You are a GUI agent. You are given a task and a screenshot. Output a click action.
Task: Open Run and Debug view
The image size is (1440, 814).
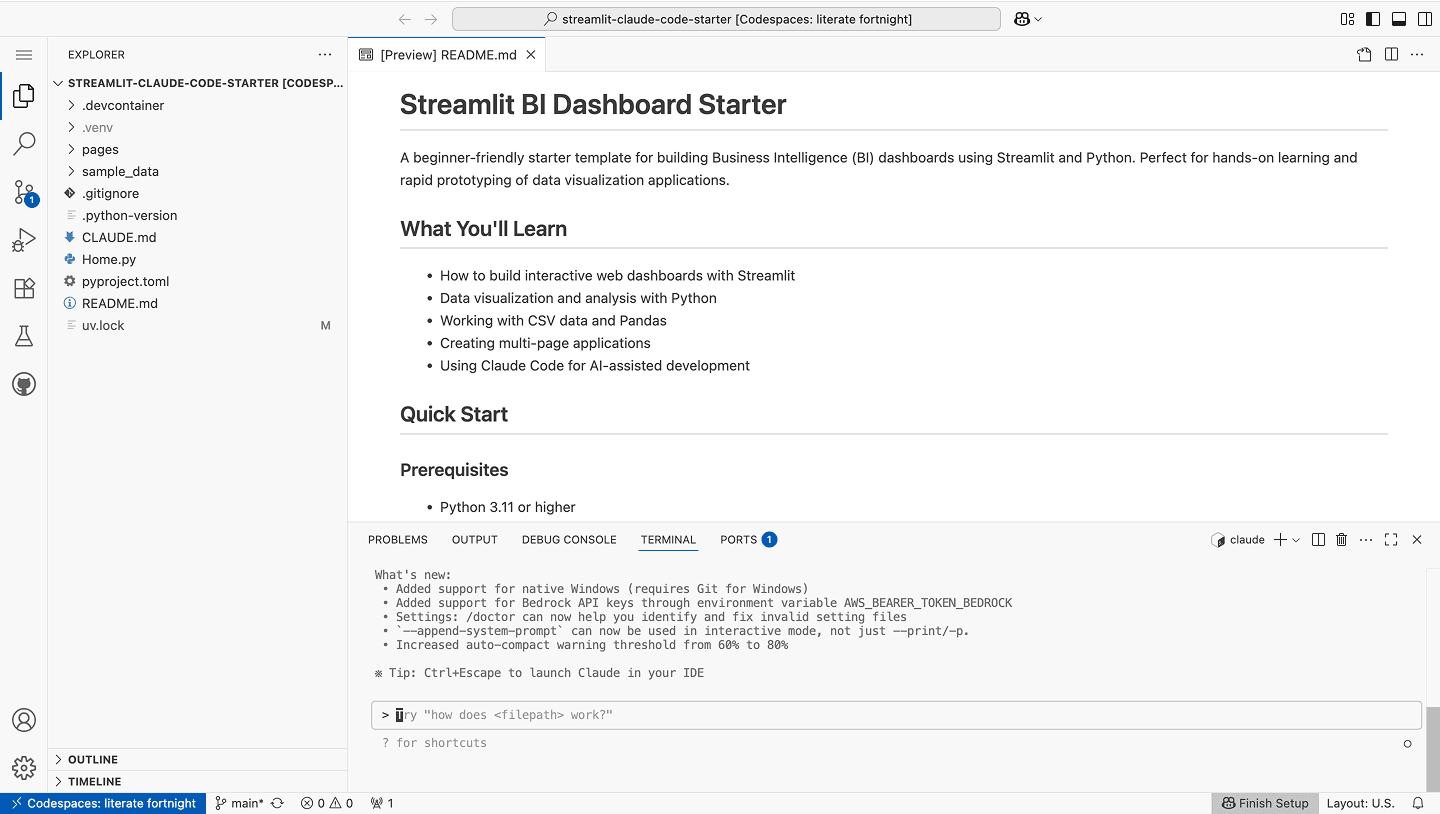tap(24, 240)
